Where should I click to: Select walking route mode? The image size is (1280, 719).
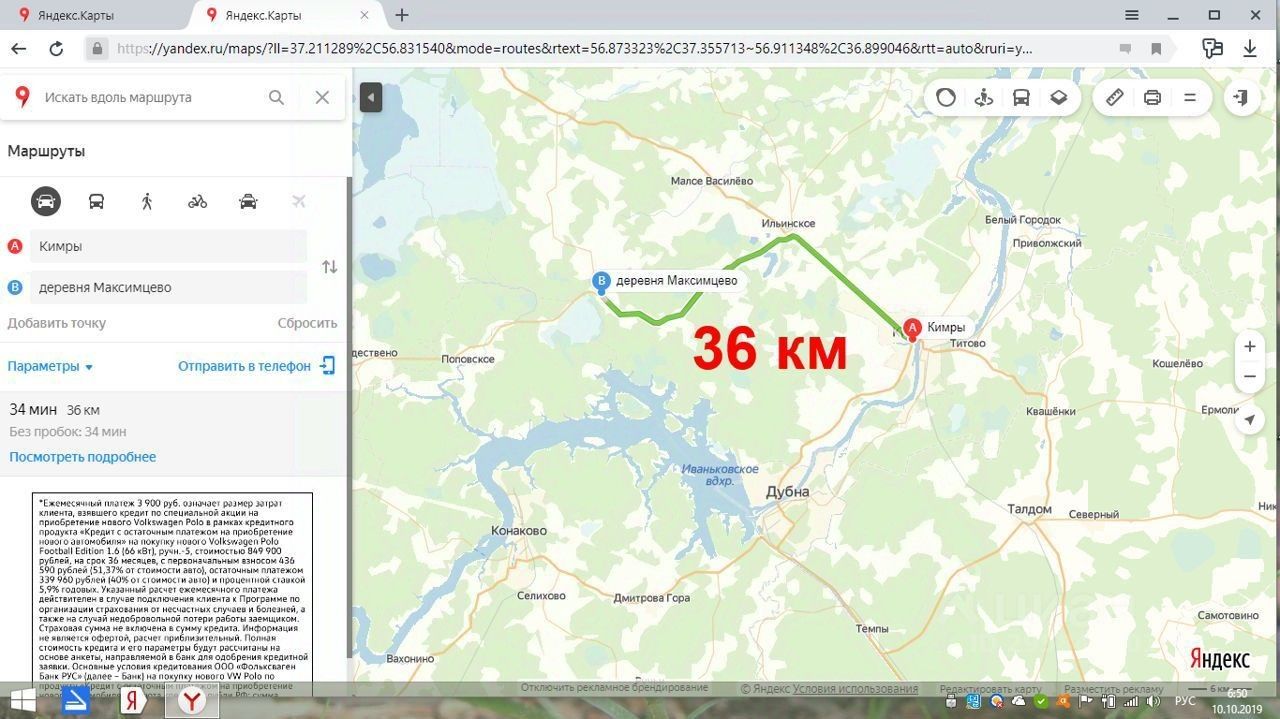147,201
